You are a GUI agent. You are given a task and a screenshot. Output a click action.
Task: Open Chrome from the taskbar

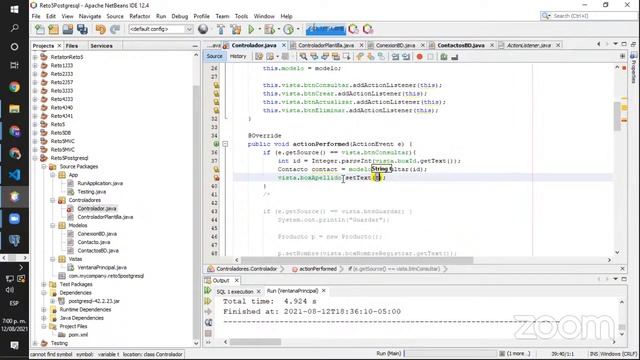tap(14, 87)
